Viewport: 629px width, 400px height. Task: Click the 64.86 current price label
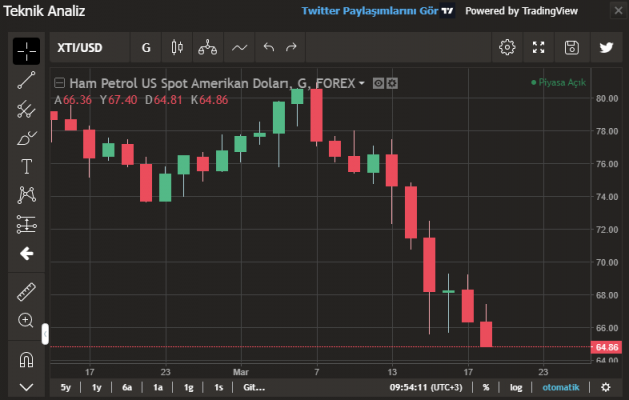(607, 347)
